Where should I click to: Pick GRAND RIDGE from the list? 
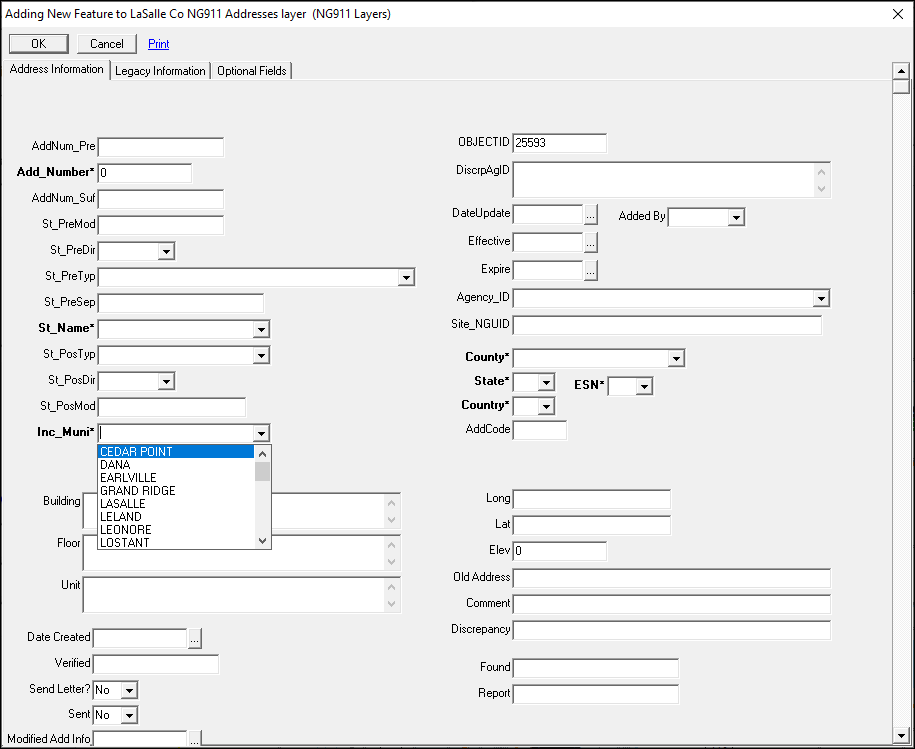point(176,491)
